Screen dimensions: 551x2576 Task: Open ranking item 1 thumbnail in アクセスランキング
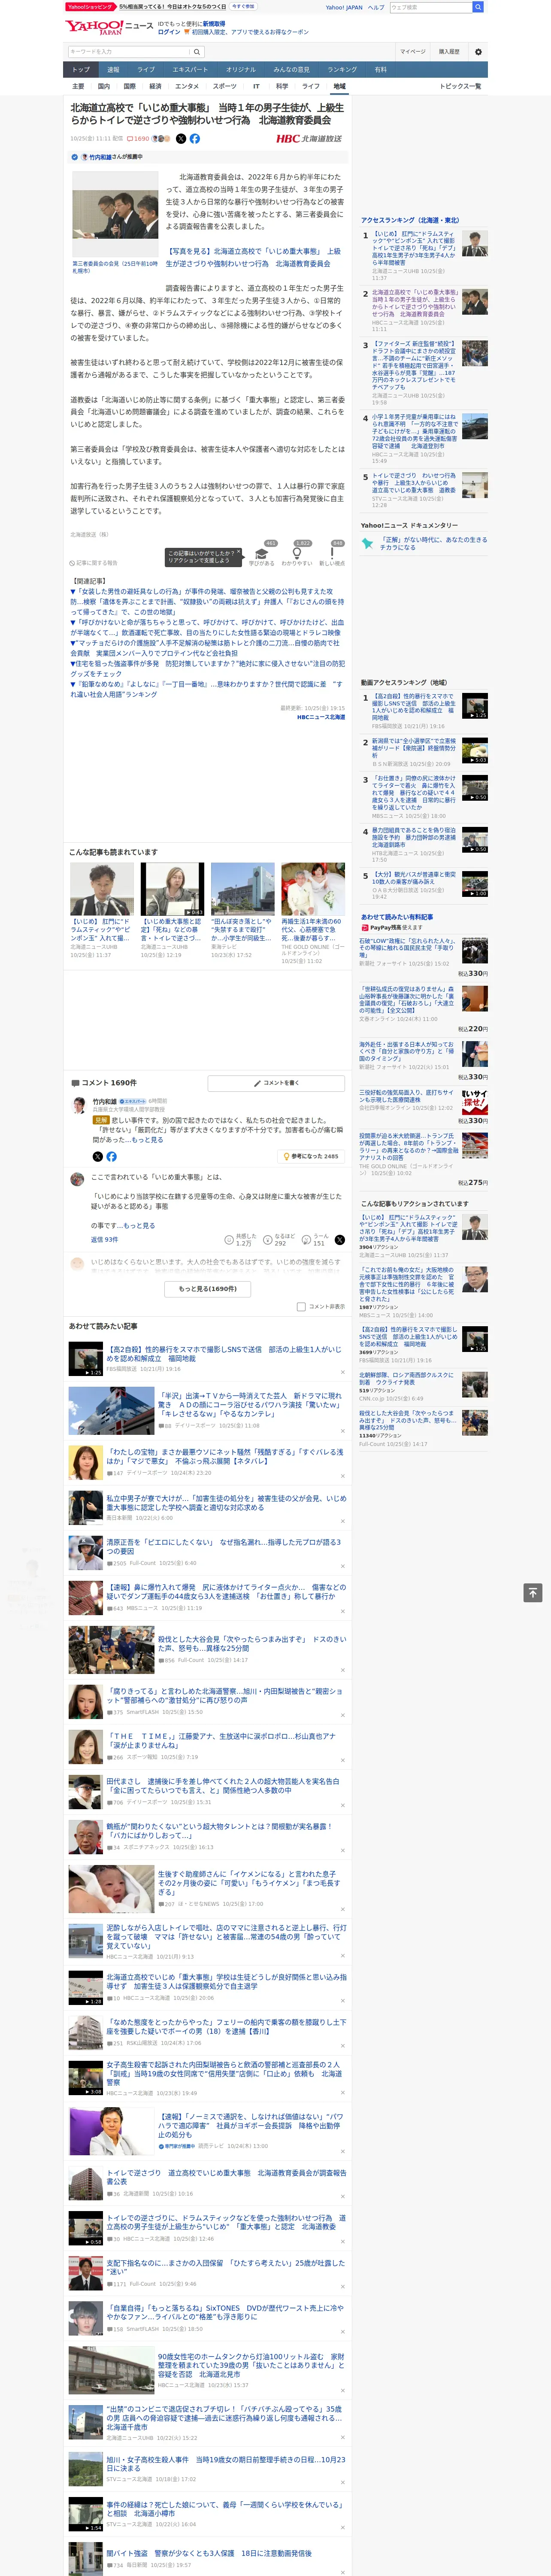click(475, 243)
